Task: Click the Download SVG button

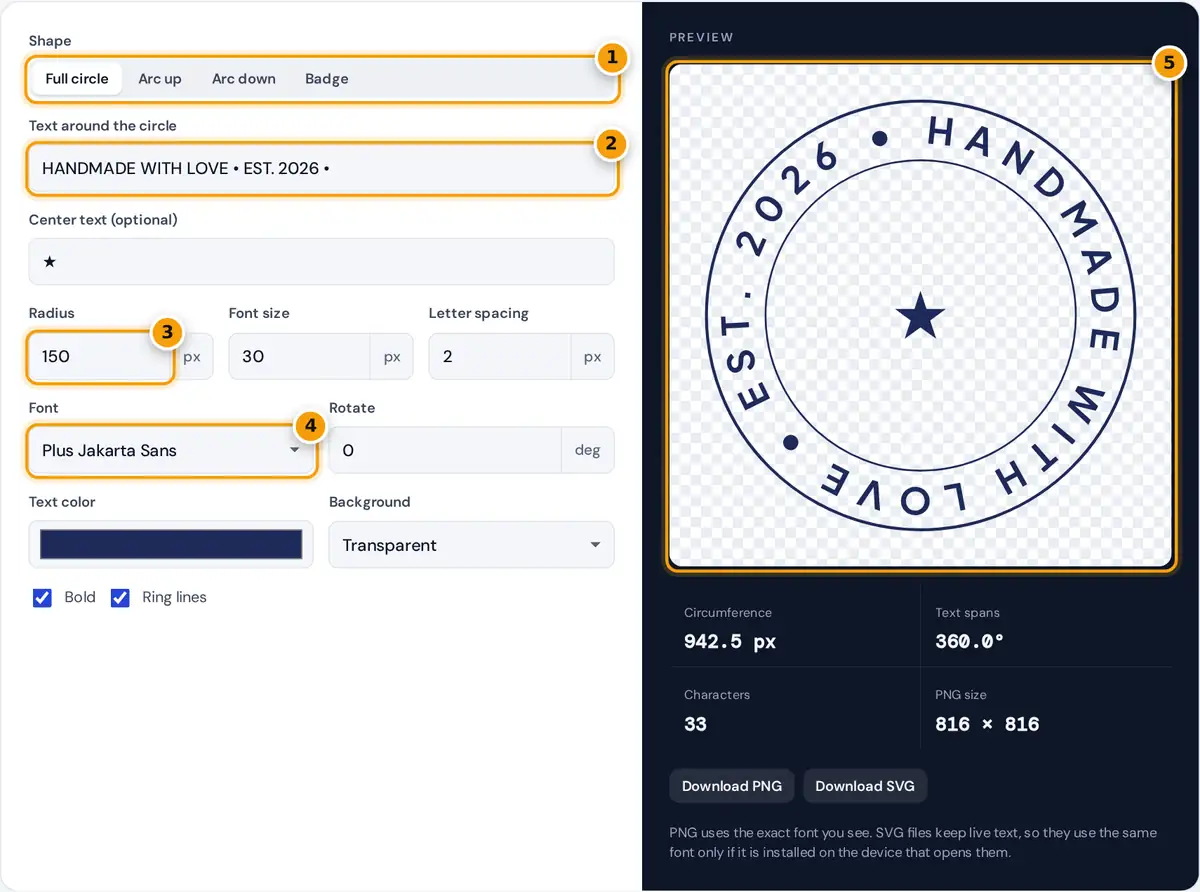Action: 865,786
